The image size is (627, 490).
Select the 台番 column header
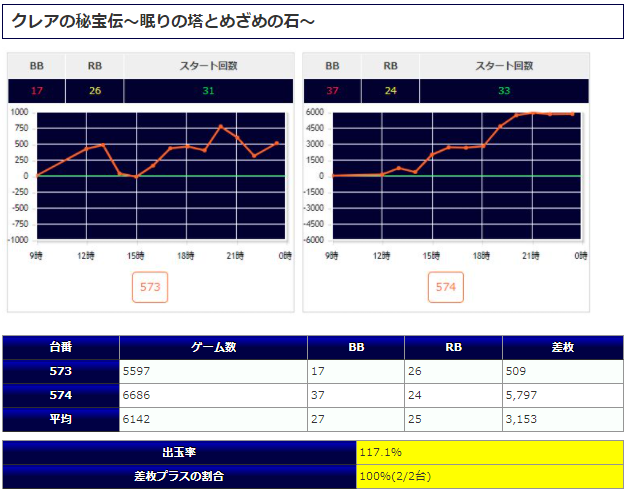[x=61, y=347]
